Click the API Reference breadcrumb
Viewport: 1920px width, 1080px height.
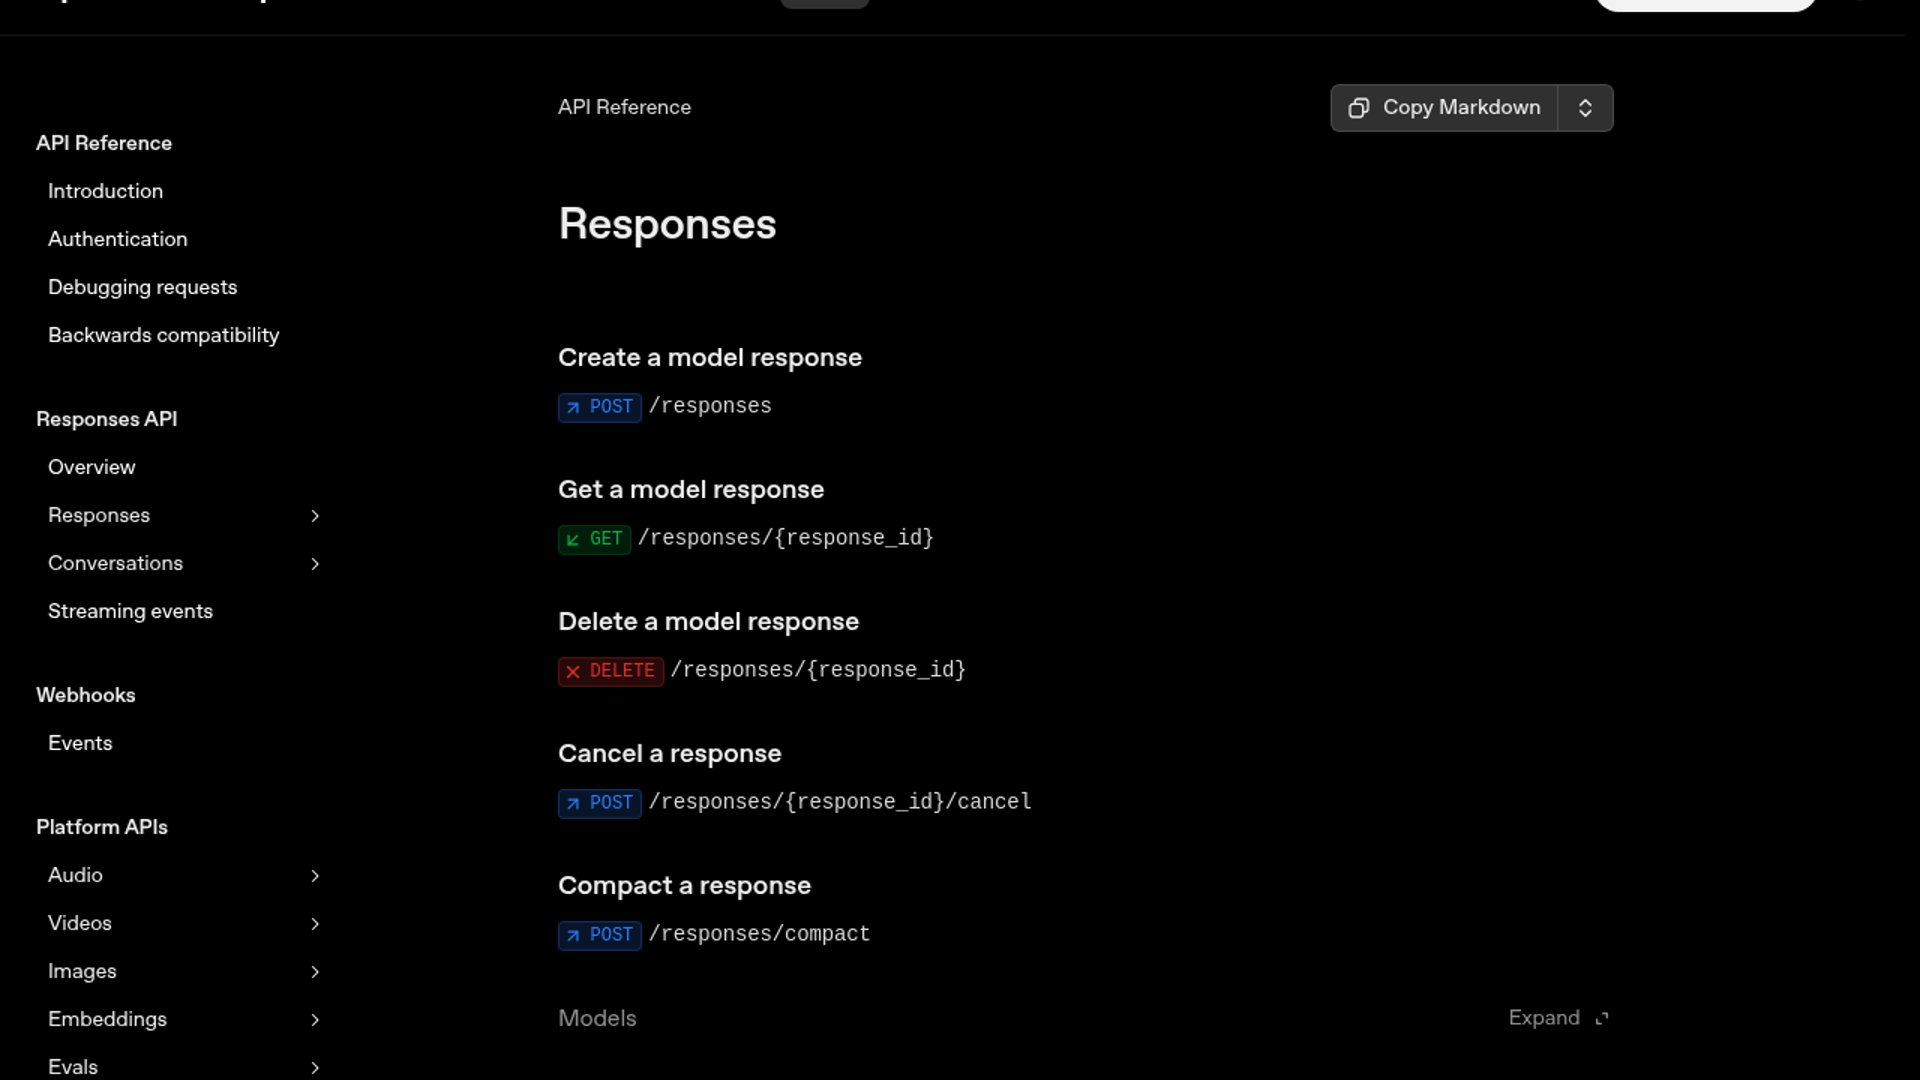coord(624,107)
